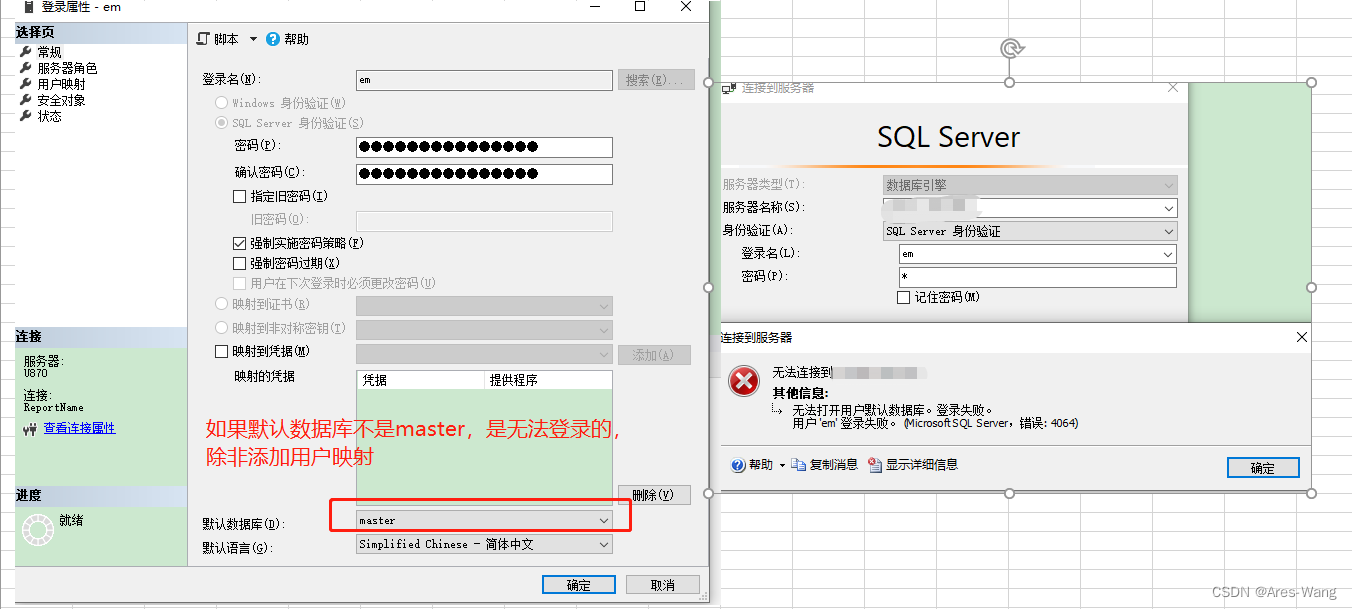The image size is (1352, 609).
Task: Open the 服务器类型 dropdown
Action: coord(1030,185)
